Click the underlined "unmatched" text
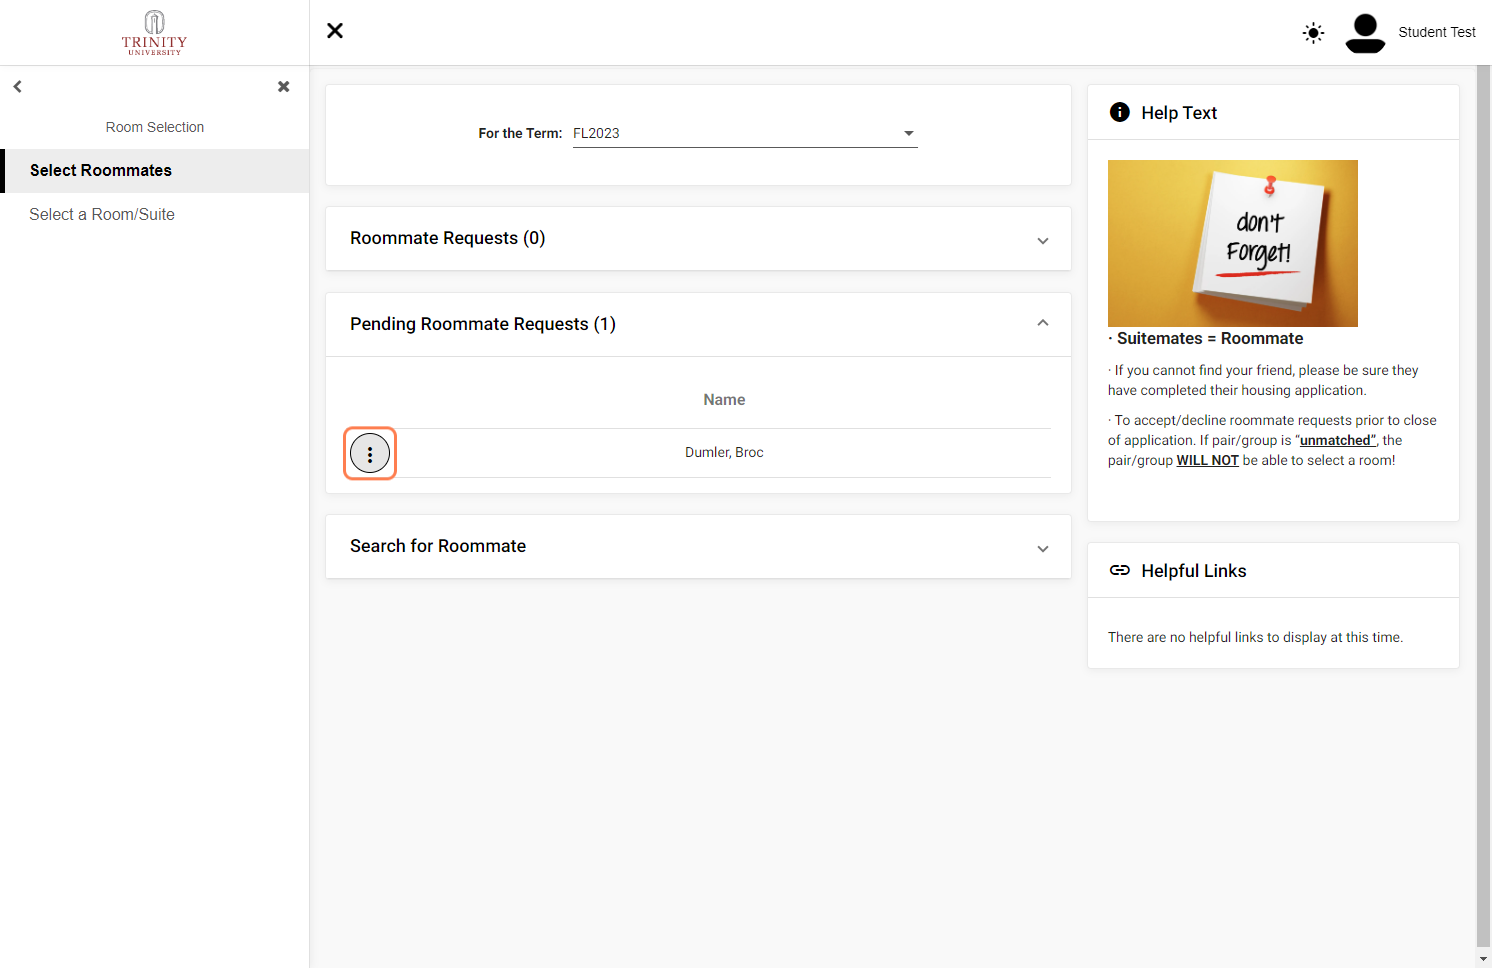Screen dimensions: 1492x968 1337,440
